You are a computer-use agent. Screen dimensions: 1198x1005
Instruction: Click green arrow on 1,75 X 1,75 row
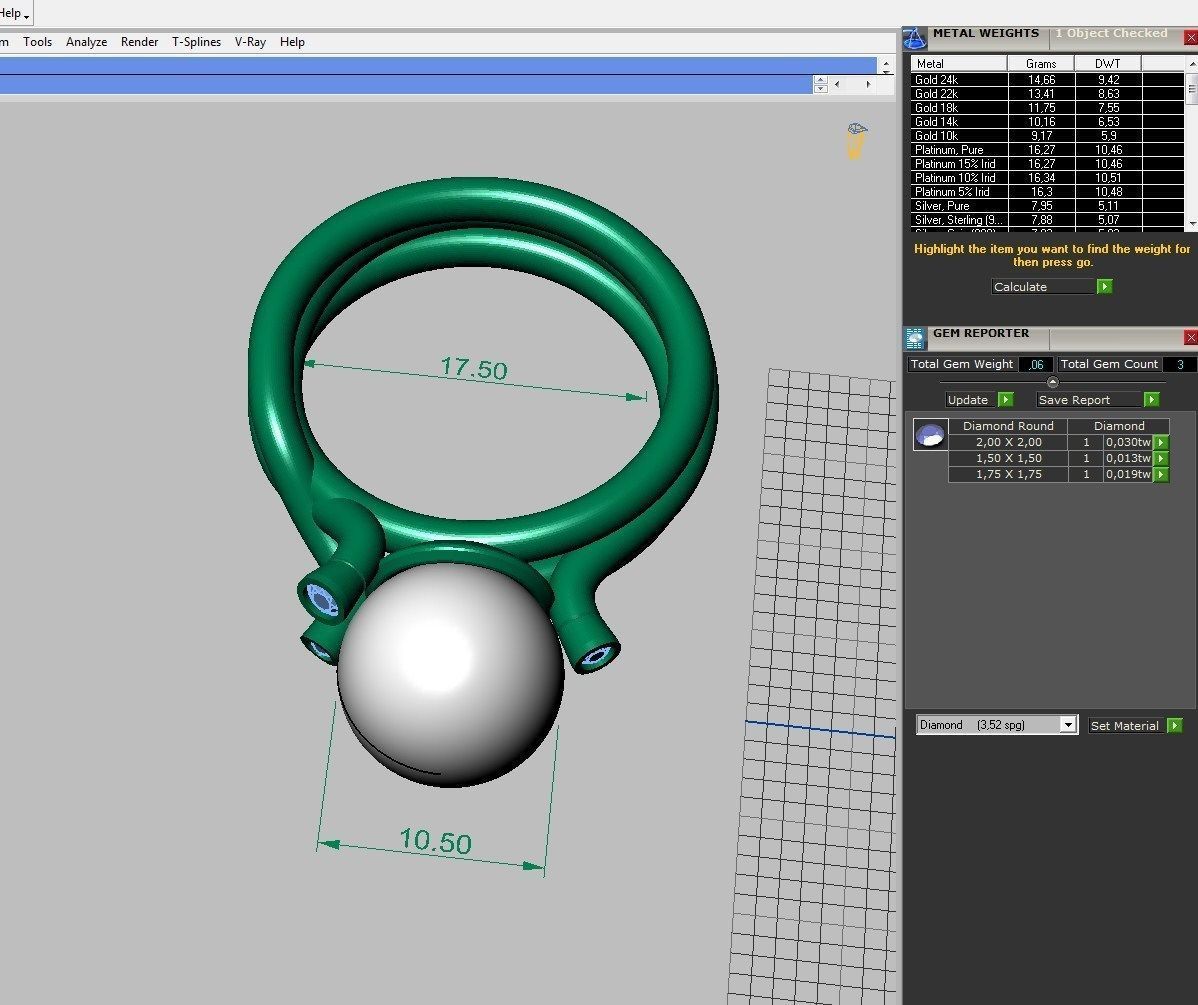pyautogui.click(x=1161, y=475)
